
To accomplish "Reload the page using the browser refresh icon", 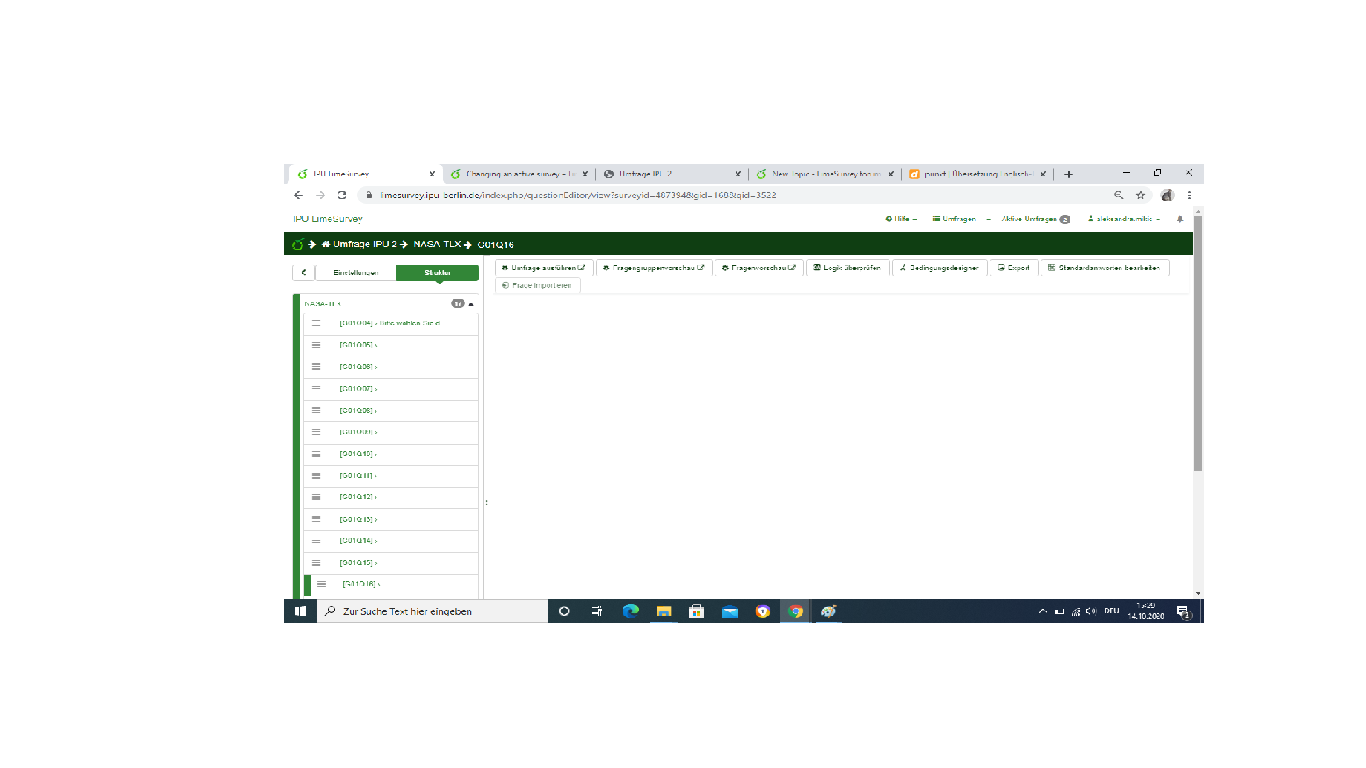I will [x=342, y=195].
